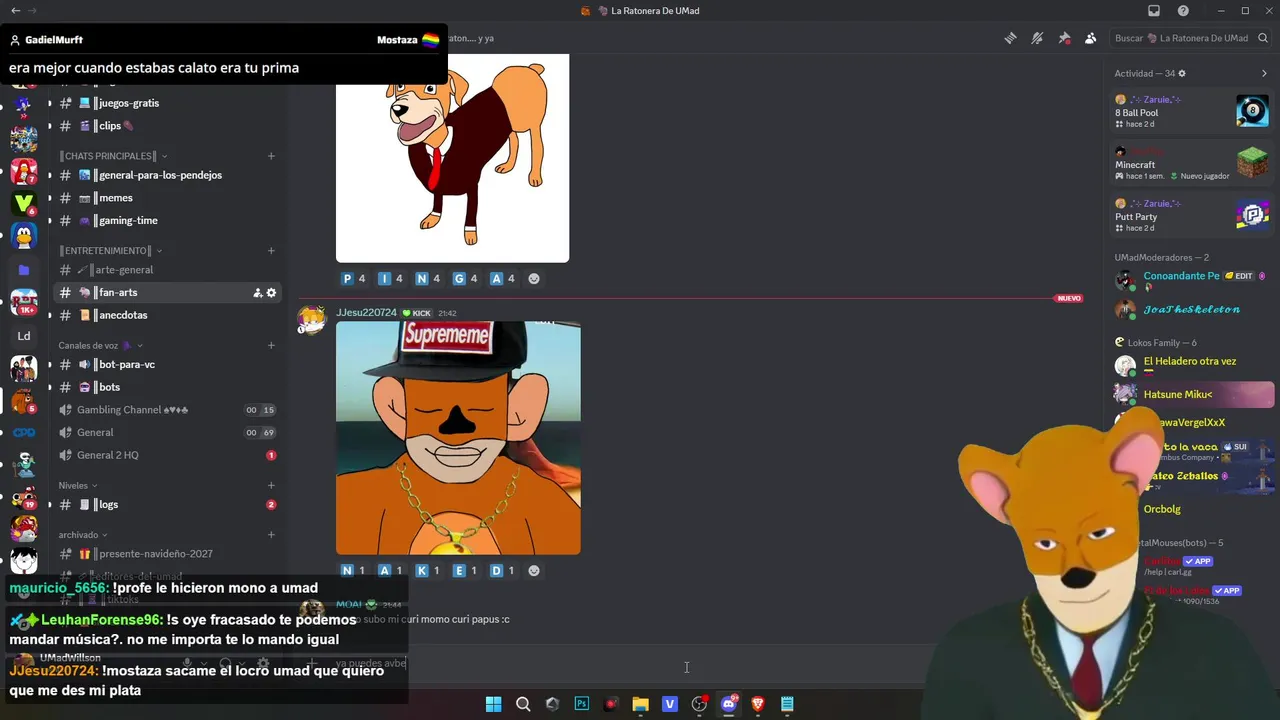Toggle the P reaction with count 4
This screenshot has height=720, width=1280.
[354, 279]
